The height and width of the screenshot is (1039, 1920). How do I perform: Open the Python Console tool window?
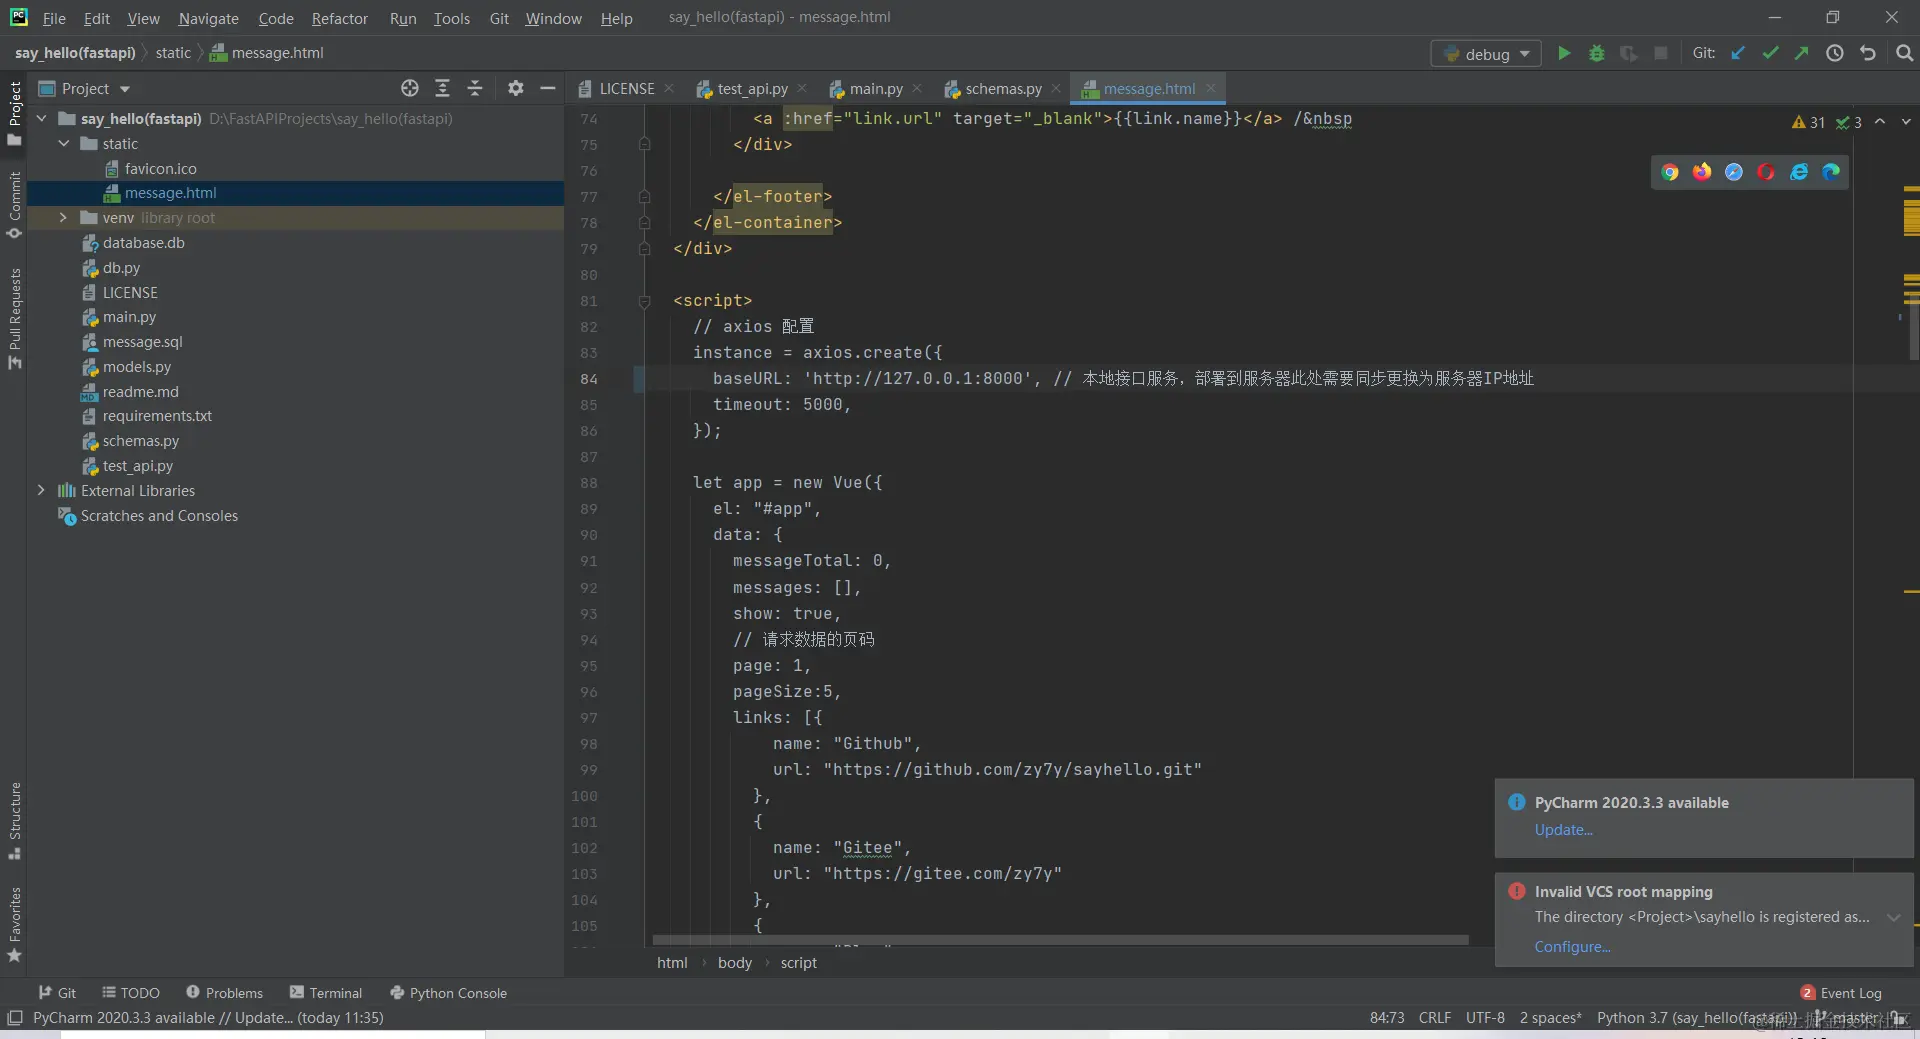click(448, 993)
